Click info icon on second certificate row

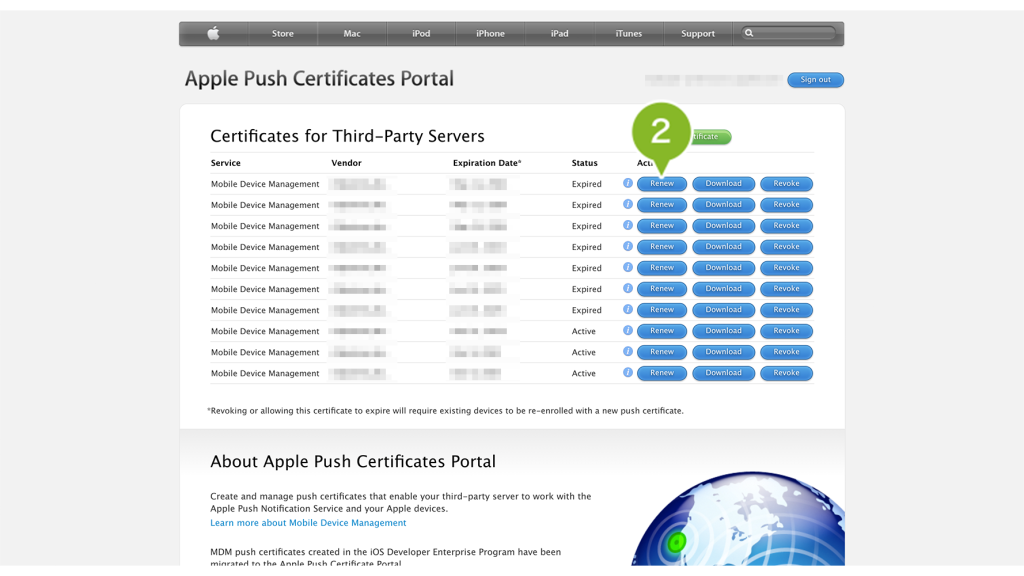(x=627, y=204)
